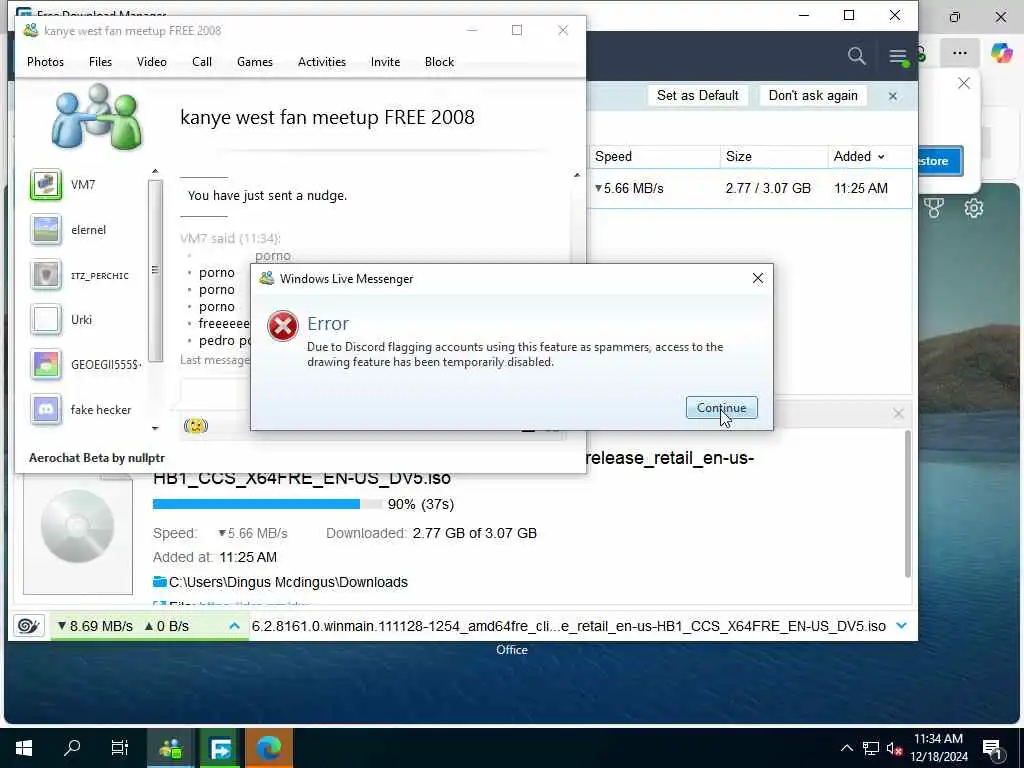Viewport: 1024px width, 768px height.
Task: Open the Call menu in Aerochat
Action: (202, 62)
